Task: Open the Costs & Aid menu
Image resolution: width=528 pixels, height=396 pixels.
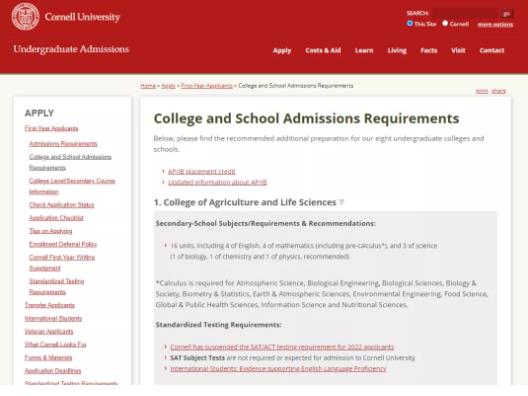Action: (x=323, y=51)
